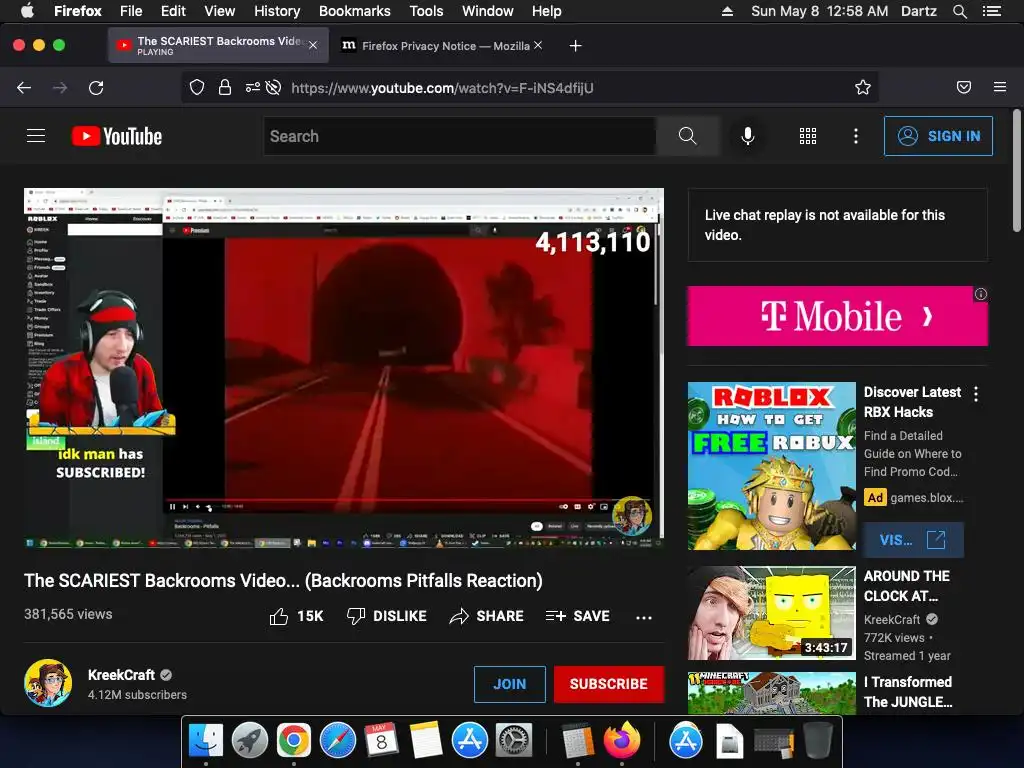Go back with the browser back arrow

(24, 88)
